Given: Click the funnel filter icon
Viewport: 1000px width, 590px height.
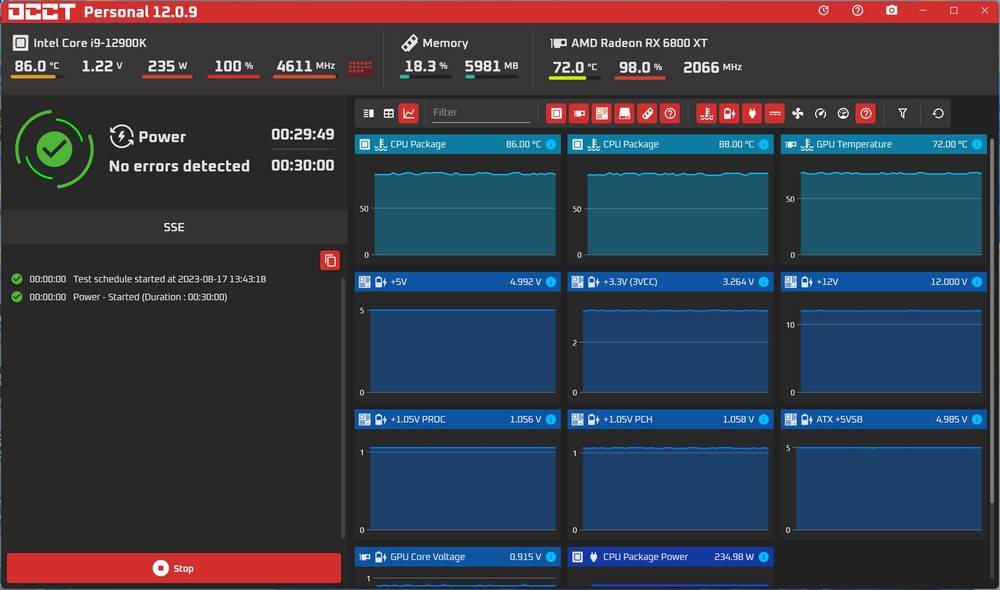Looking at the screenshot, I should (902, 114).
